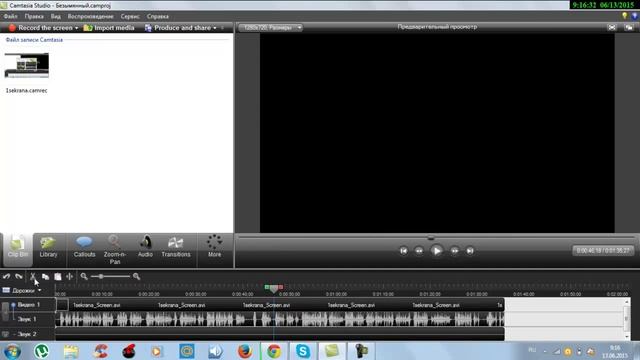
Task: Click the red Record the screen button
Action: [x=12, y=28]
